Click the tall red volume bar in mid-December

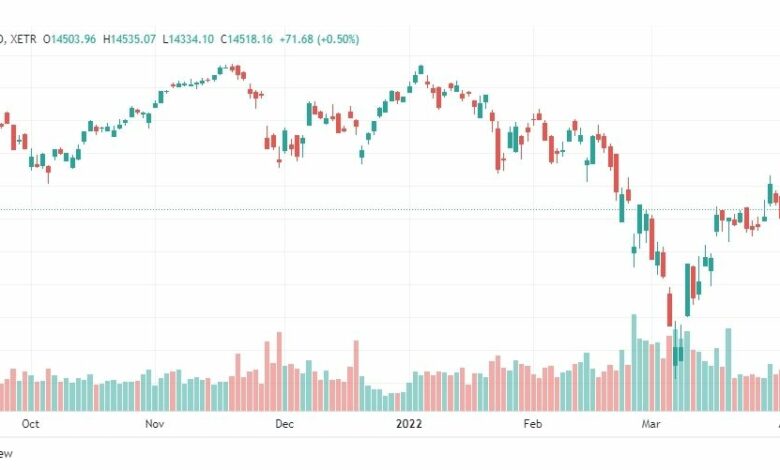click(x=356, y=376)
